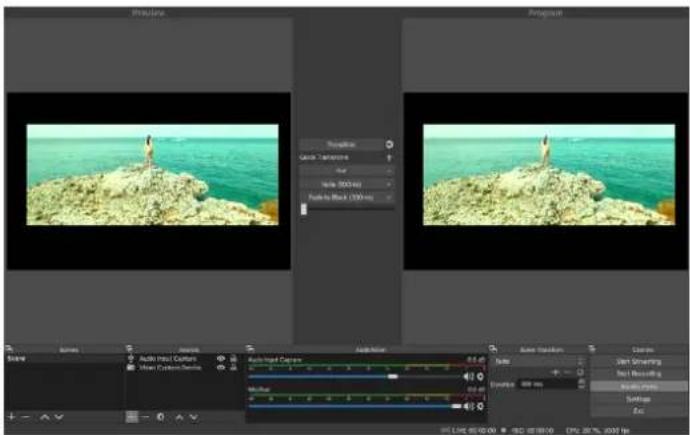Add a quick transition with the plus icon

point(389,157)
